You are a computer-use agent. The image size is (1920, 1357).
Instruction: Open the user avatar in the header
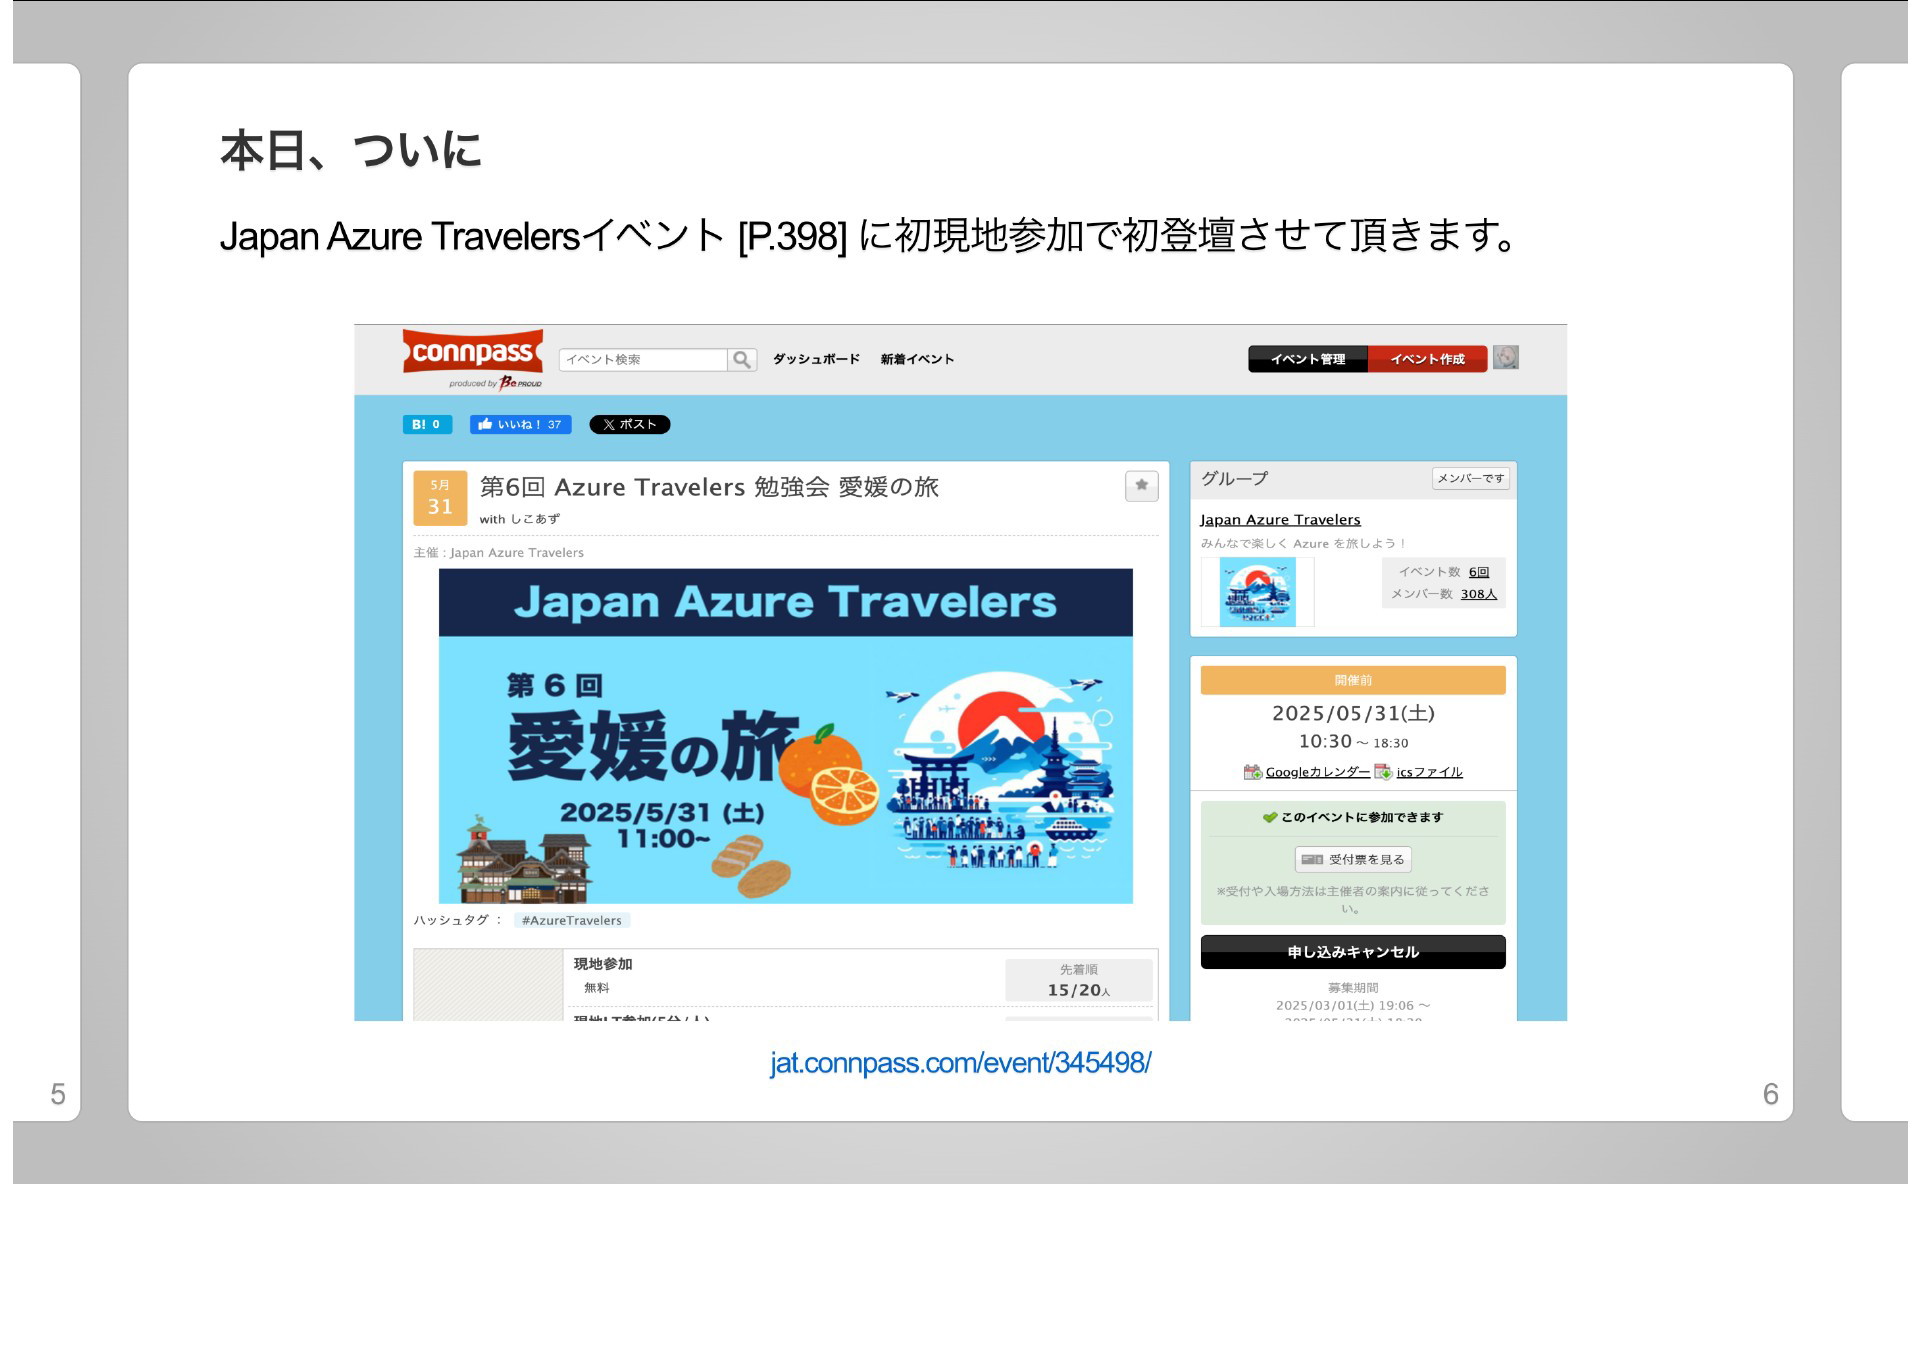1506,357
